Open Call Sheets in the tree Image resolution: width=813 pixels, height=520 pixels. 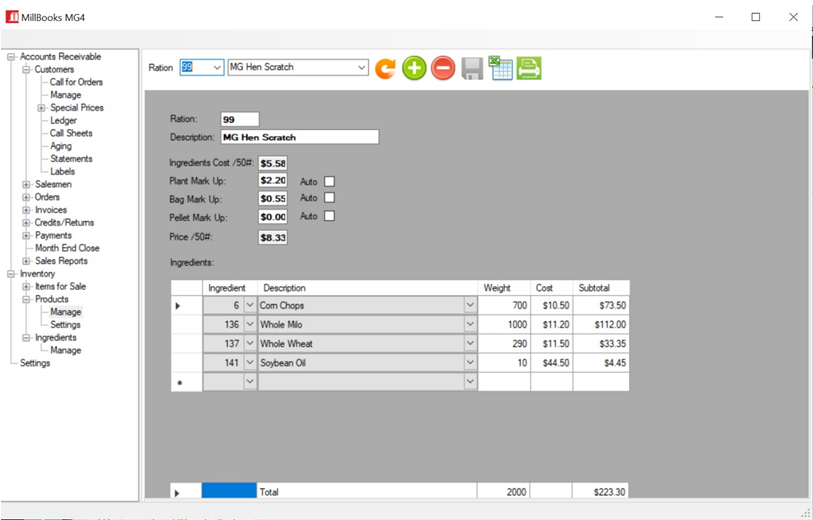(x=71, y=133)
